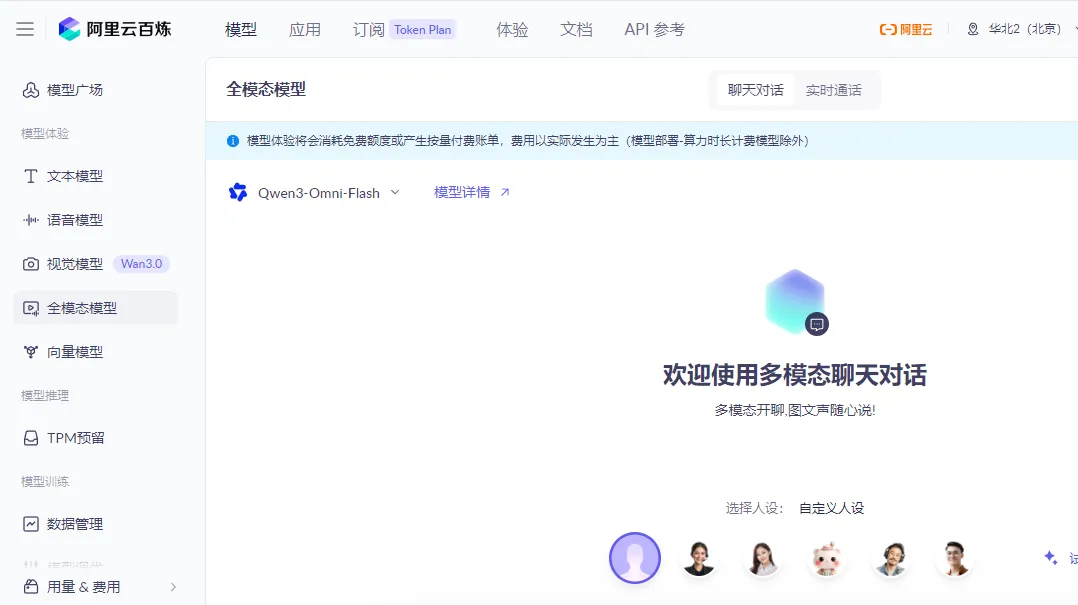Click the hexagon chat logo
The height and width of the screenshot is (605, 1078).
[795, 302]
